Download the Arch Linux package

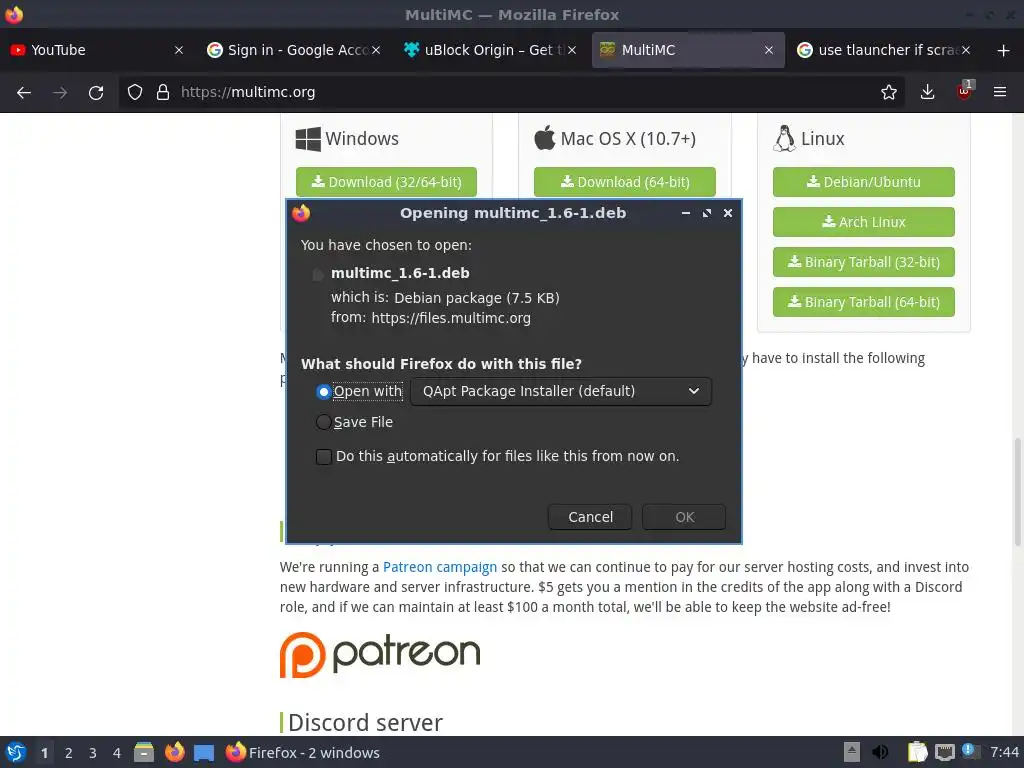[863, 222]
